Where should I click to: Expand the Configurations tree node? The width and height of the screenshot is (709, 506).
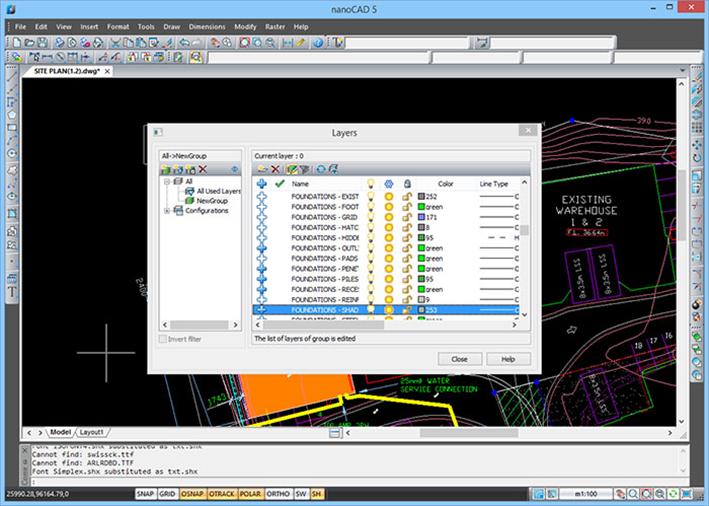pyautogui.click(x=166, y=211)
